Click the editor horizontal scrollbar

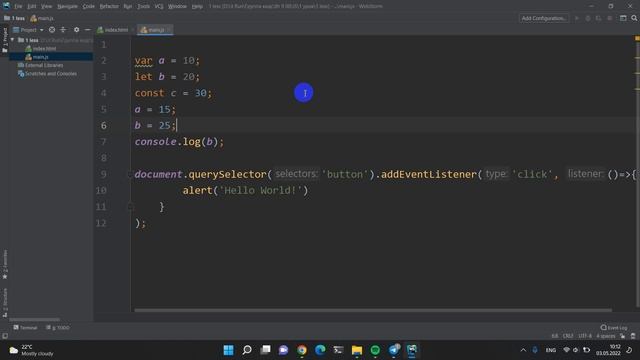373,310
